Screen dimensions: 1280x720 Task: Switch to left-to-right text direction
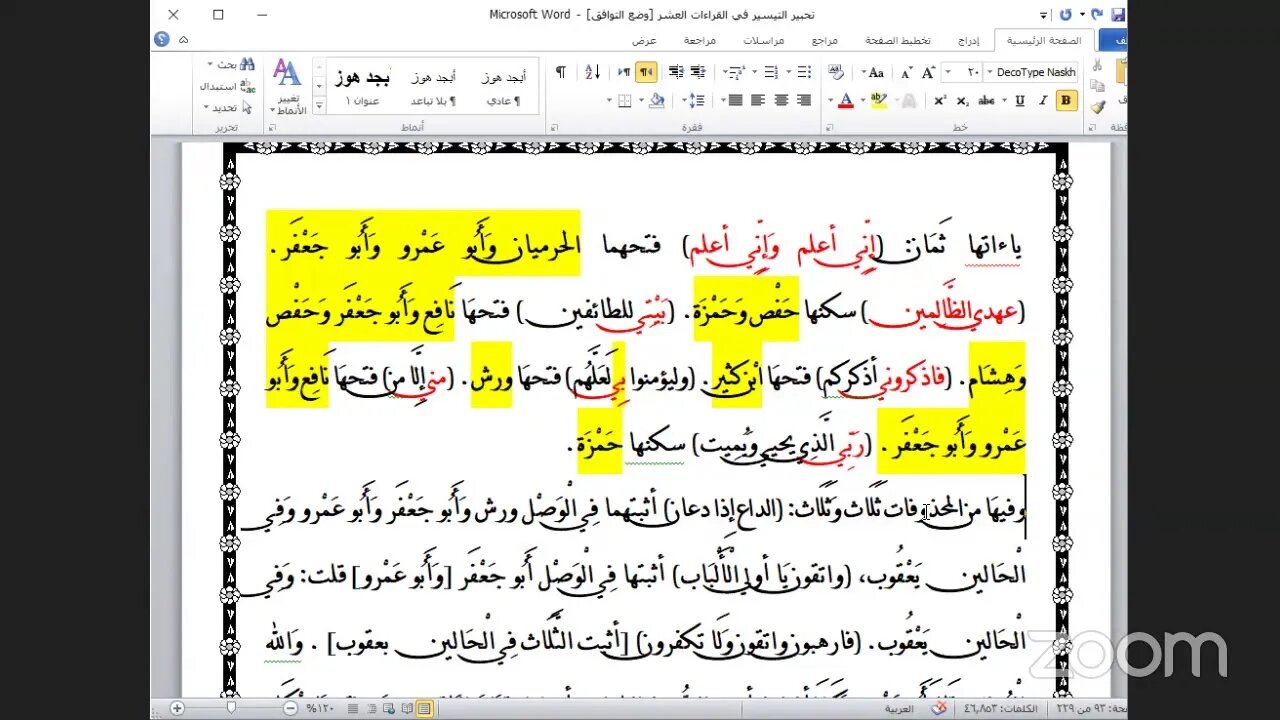(x=624, y=72)
